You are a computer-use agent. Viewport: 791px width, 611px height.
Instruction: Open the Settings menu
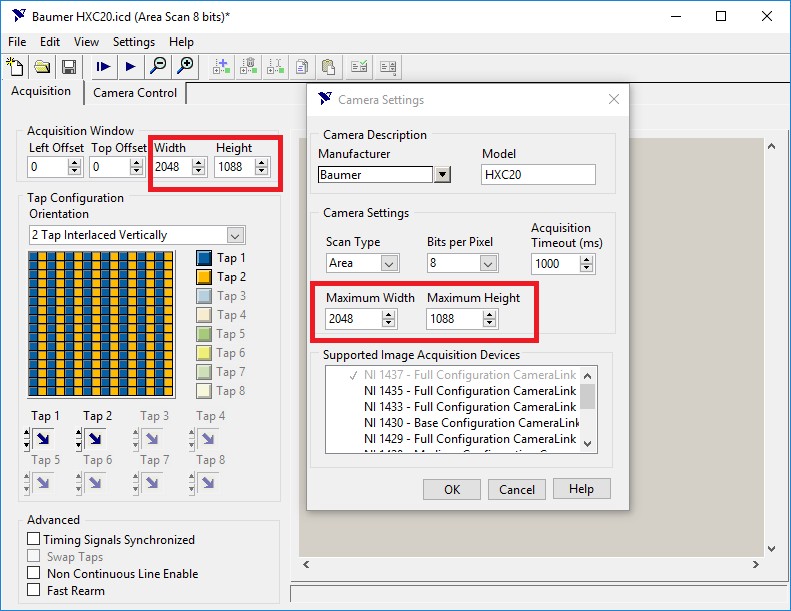click(134, 42)
